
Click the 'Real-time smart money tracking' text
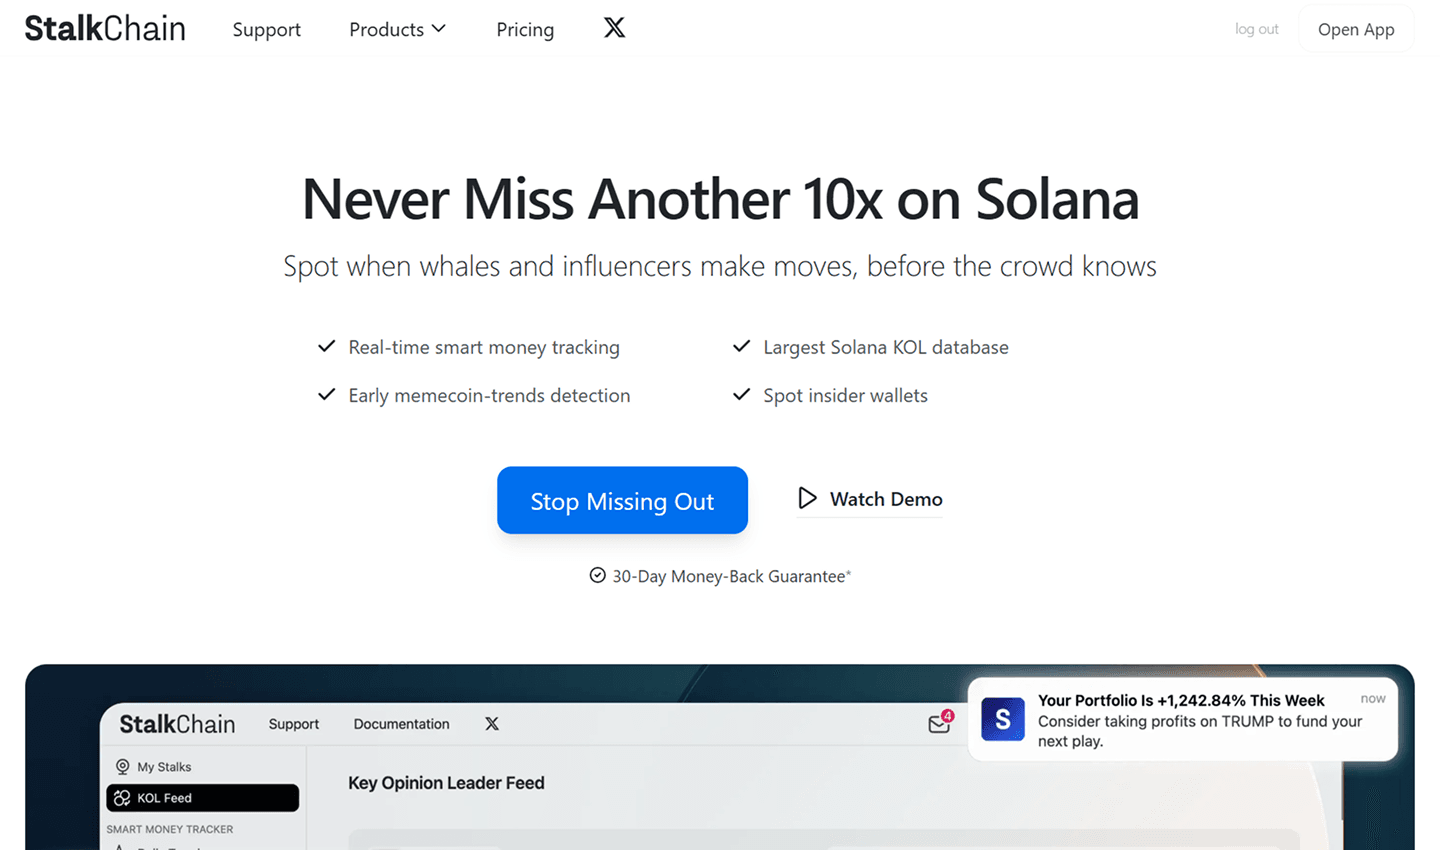pos(484,347)
